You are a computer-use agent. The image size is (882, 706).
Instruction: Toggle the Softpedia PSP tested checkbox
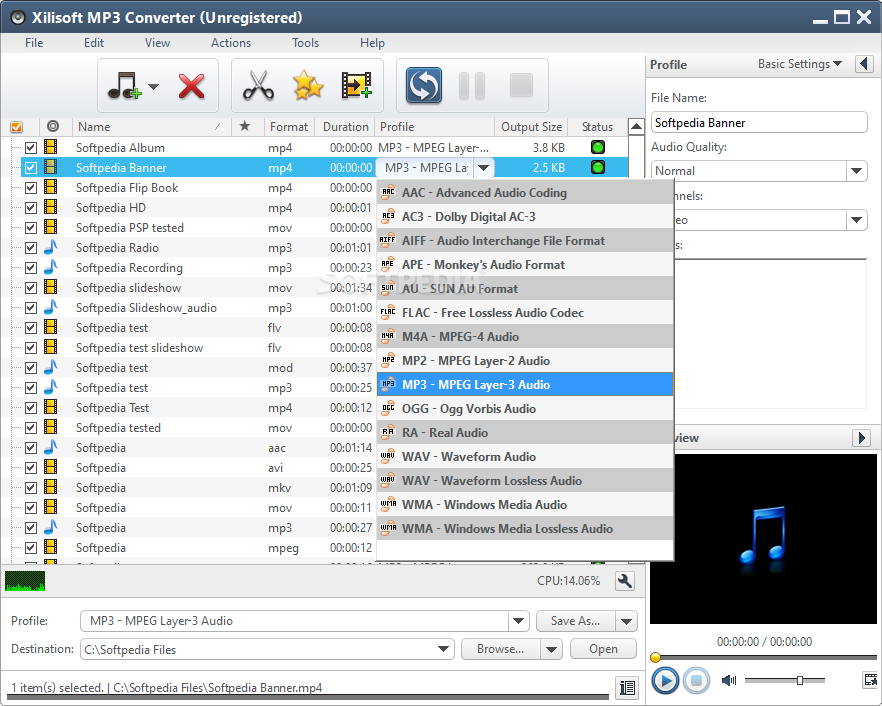(x=31, y=227)
